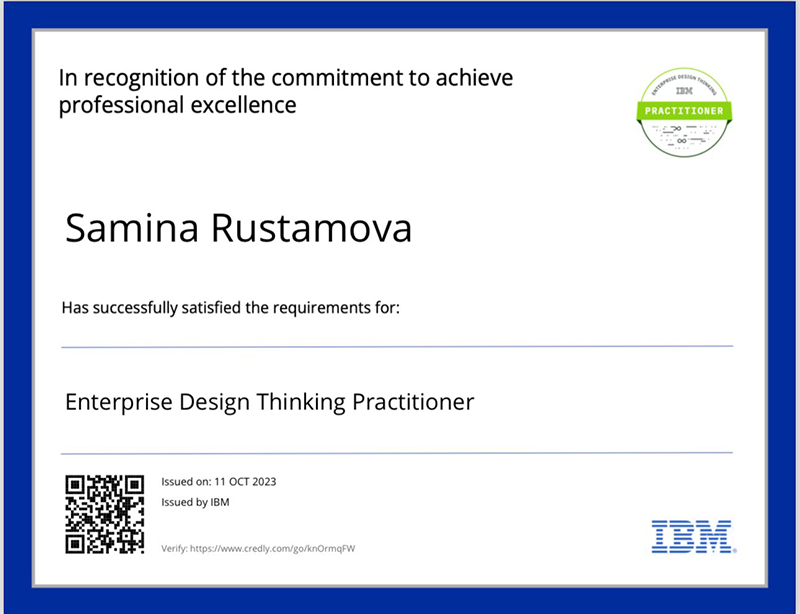Select the Enterprise Design Thinking Practitioner title
Image resolution: width=800 pixels, height=614 pixels.
coord(269,402)
